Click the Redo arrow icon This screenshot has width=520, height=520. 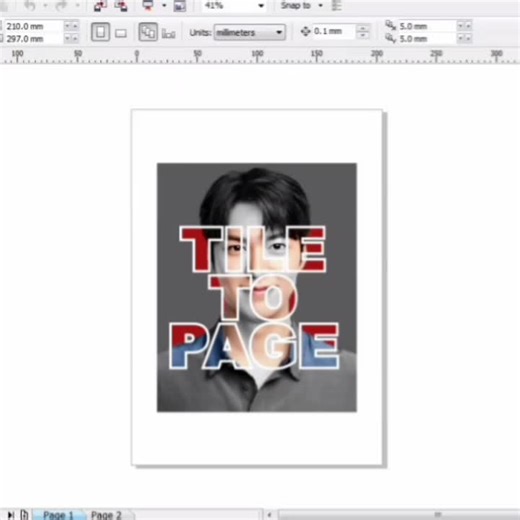pos(61,5)
